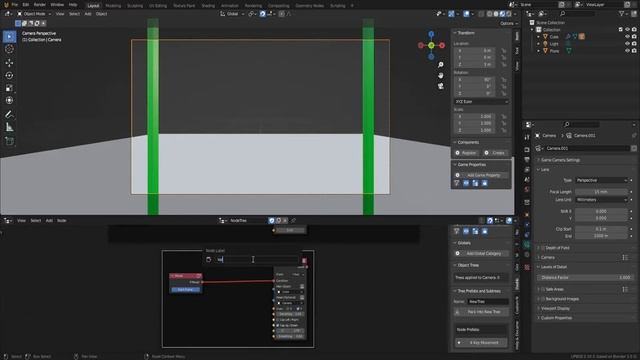Toggle visibility of Cube in outliner
Viewport: 640px width, 360px height.
[627, 37]
